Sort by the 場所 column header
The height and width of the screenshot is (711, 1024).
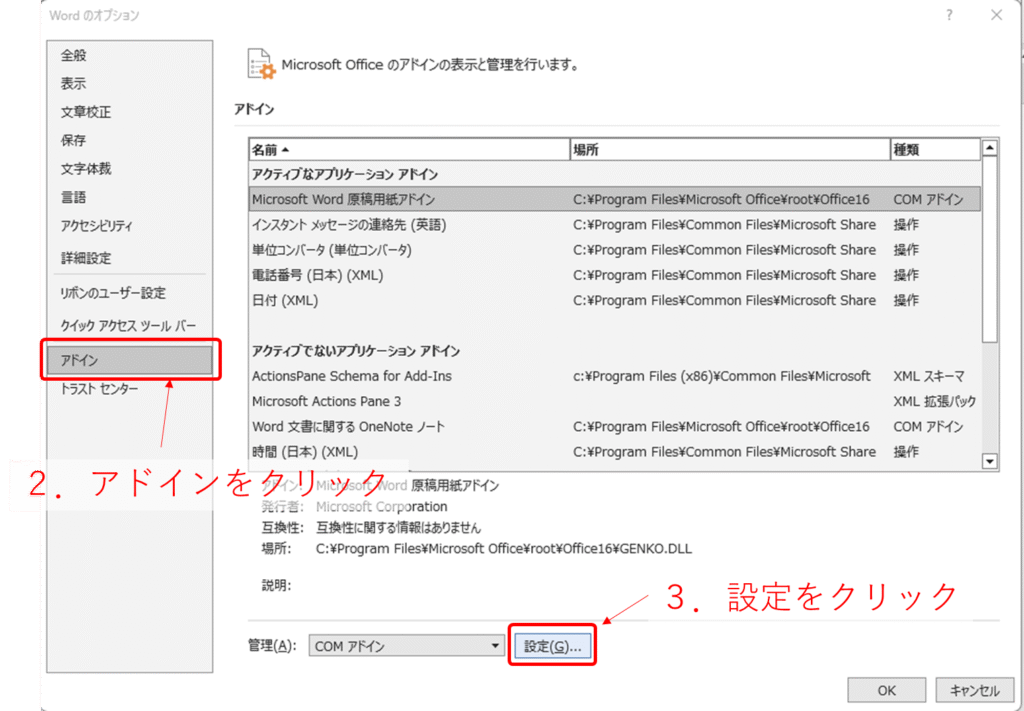[x=729, y=150]
